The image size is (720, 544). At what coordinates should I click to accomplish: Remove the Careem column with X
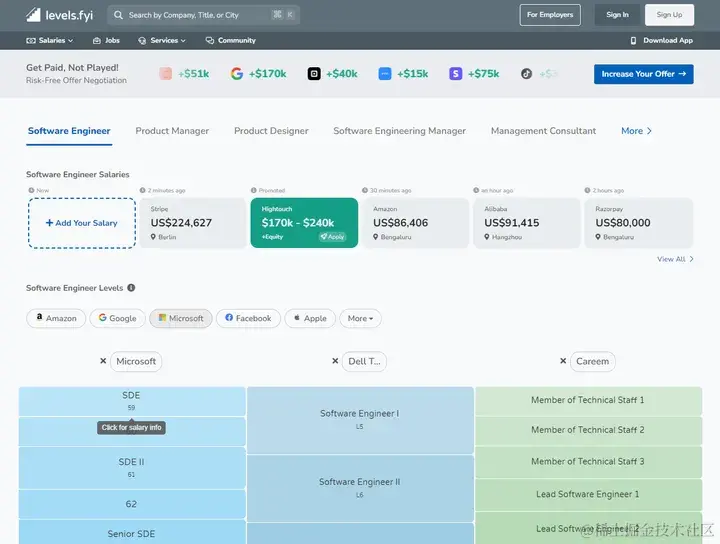pos(563,361)
